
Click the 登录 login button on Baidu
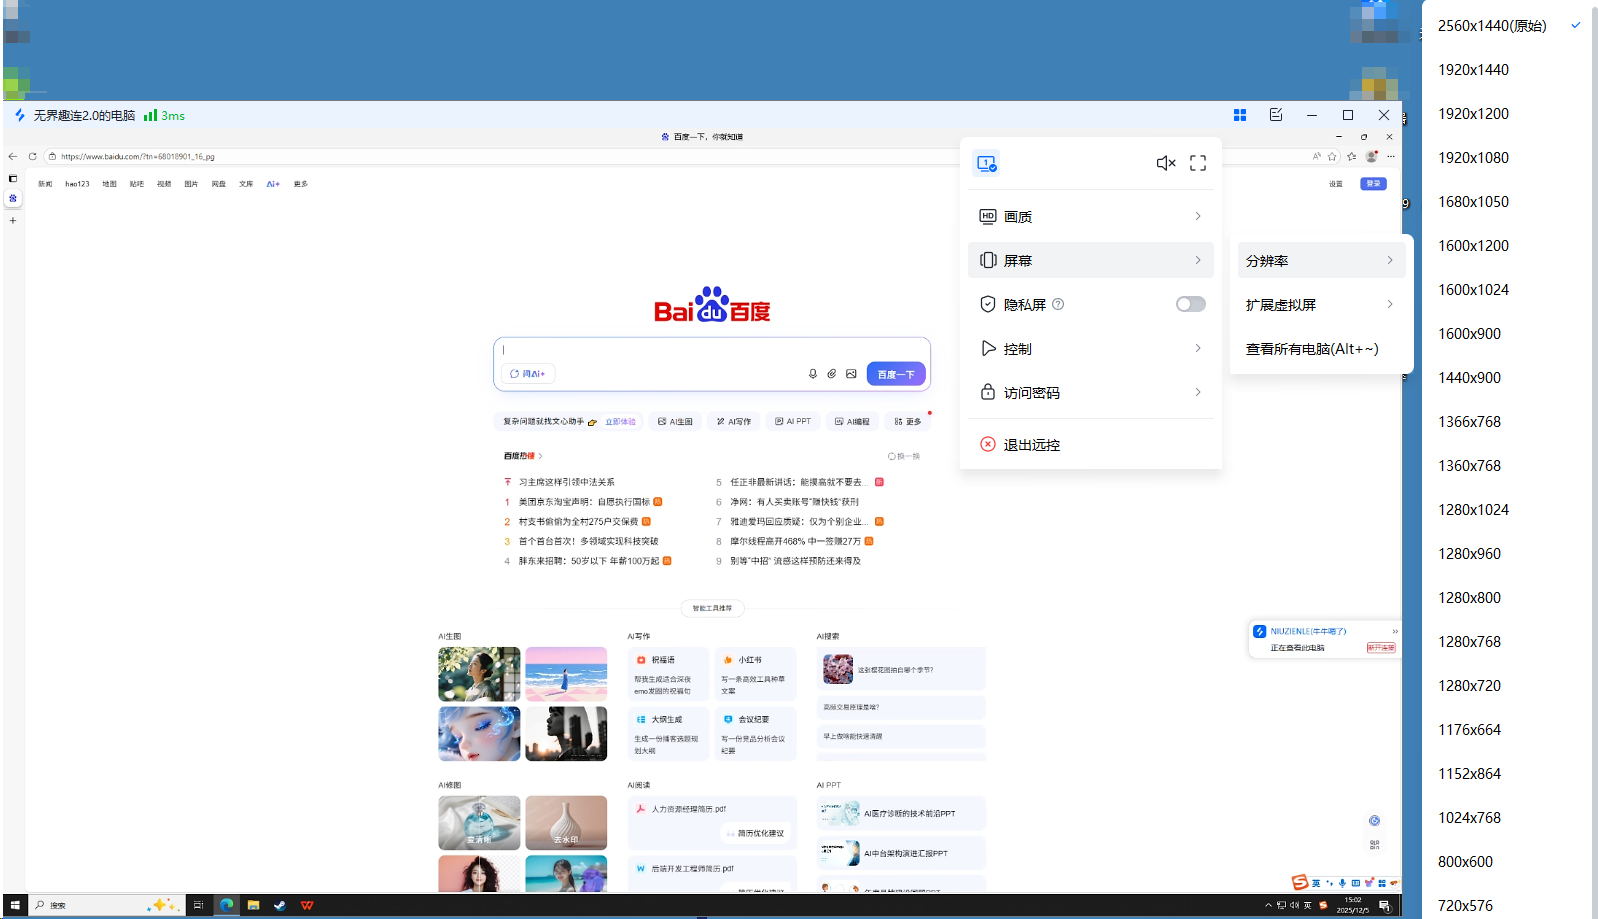pyautogui.click(x=1373, y=184)
